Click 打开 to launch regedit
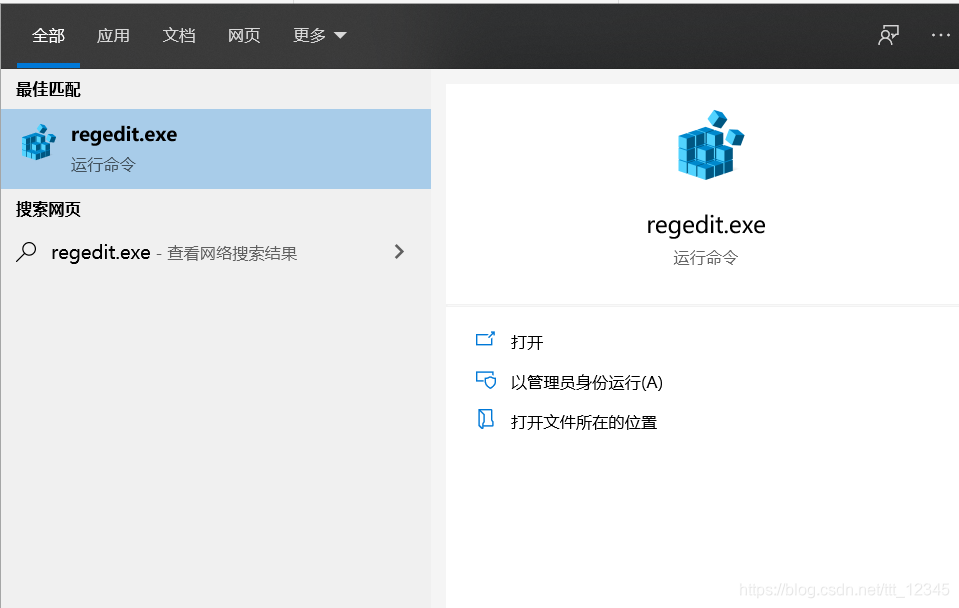959x608 pixels. tap(527, 342)
